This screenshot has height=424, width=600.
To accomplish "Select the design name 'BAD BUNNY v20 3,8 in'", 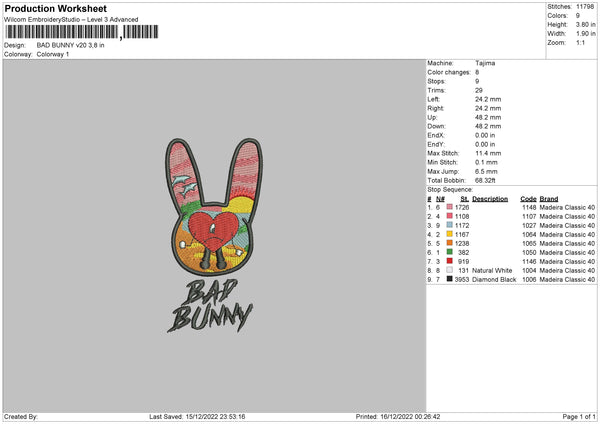I will (70, 45).
